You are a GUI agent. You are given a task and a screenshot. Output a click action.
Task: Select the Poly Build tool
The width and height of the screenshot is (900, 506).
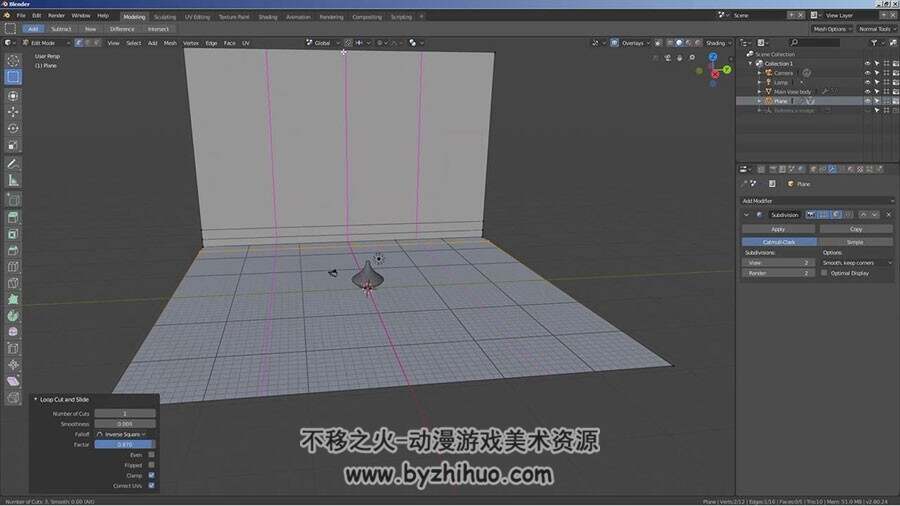click(x=13, y=299)
